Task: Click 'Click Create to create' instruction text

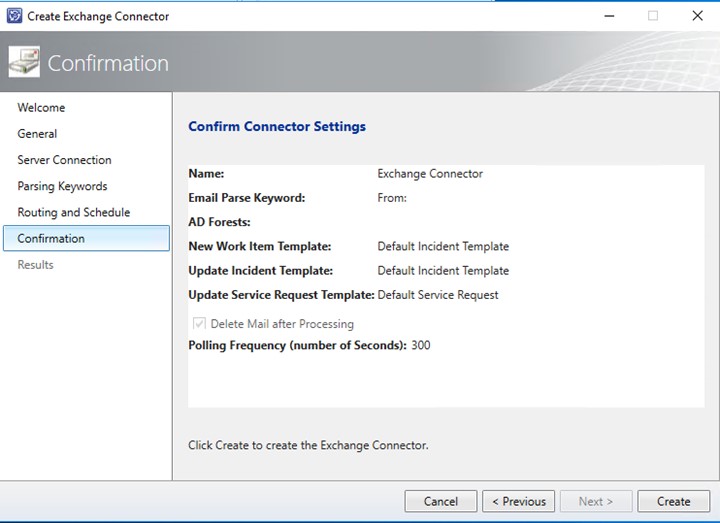Action: (x=308, y=445)
